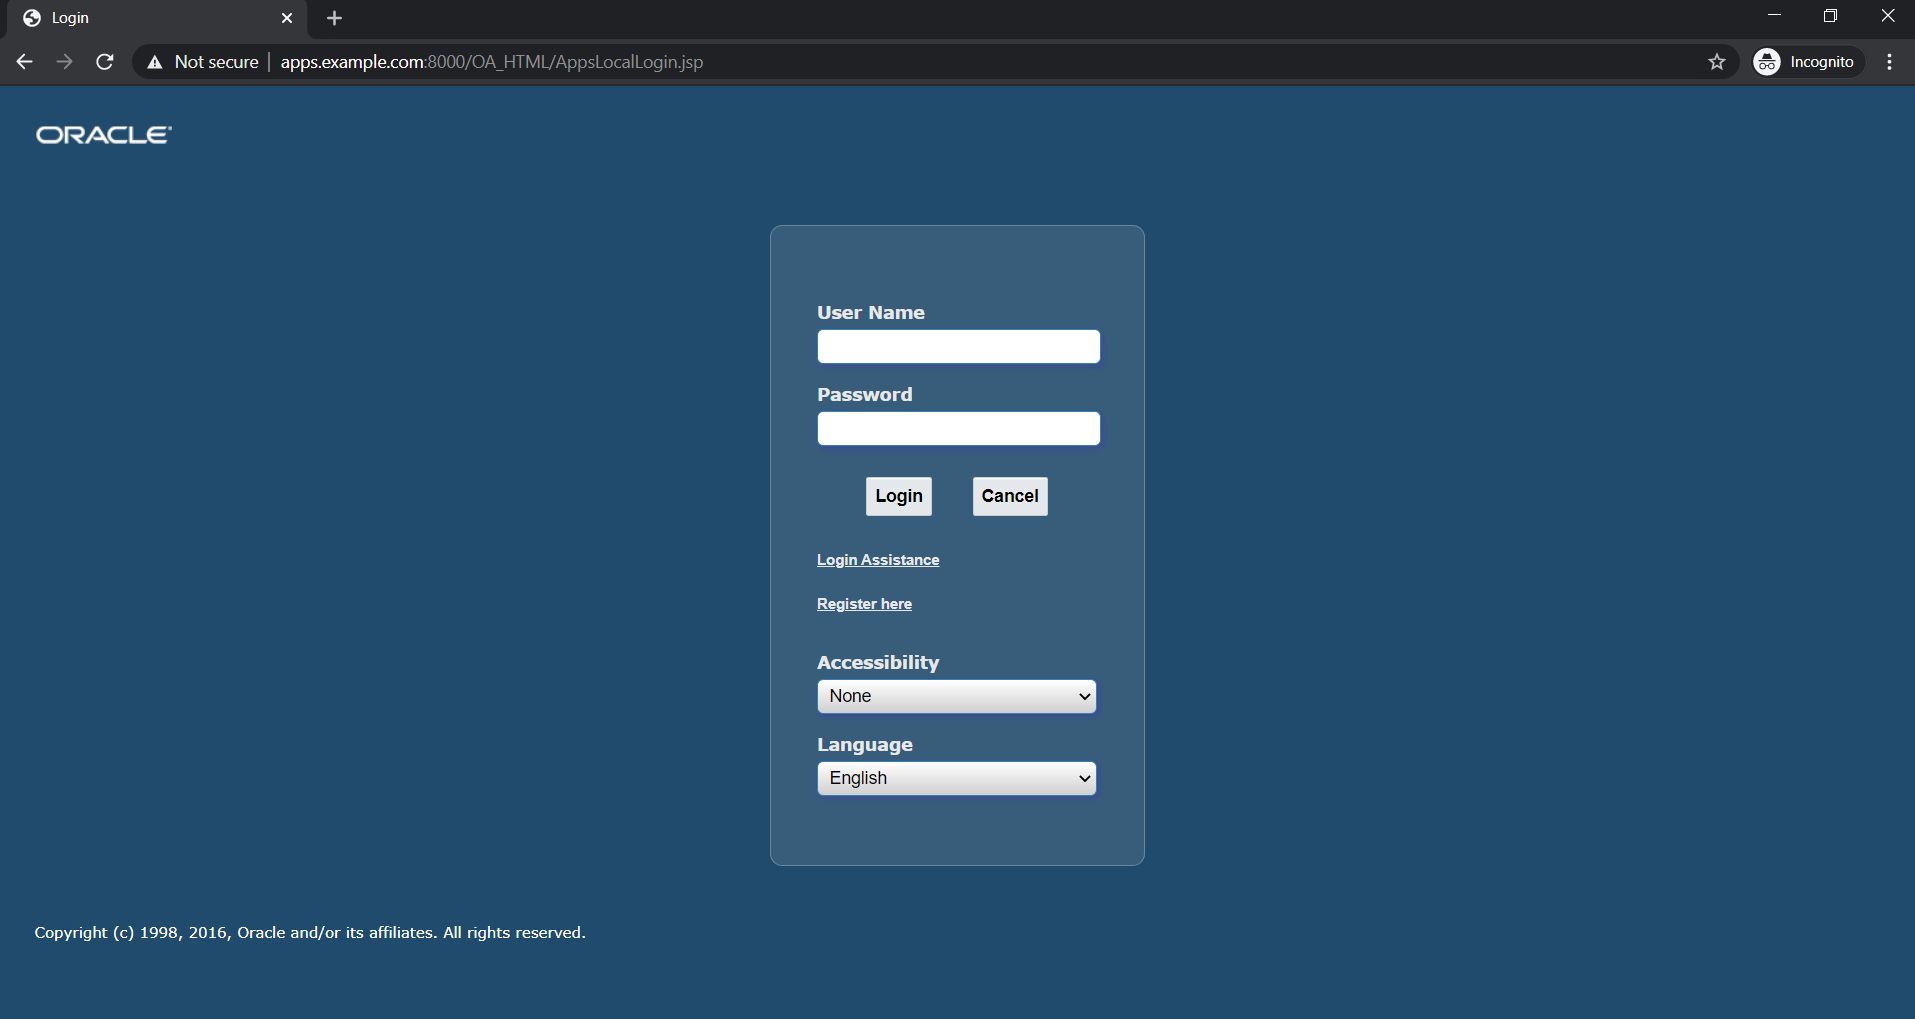This screenshot has width=1915, height=1019.
Task: Click inside the User Name field
Action: (x=958, y=346)
